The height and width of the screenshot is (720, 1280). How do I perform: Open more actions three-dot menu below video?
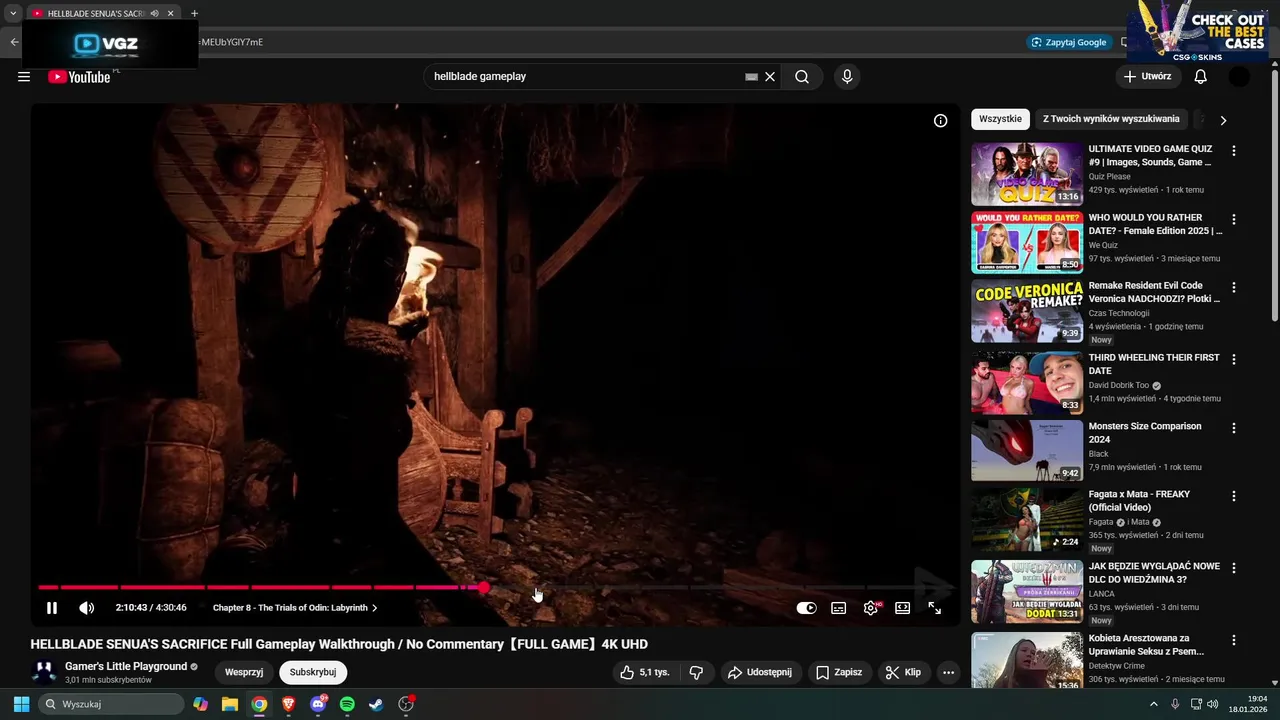point(948,672)
